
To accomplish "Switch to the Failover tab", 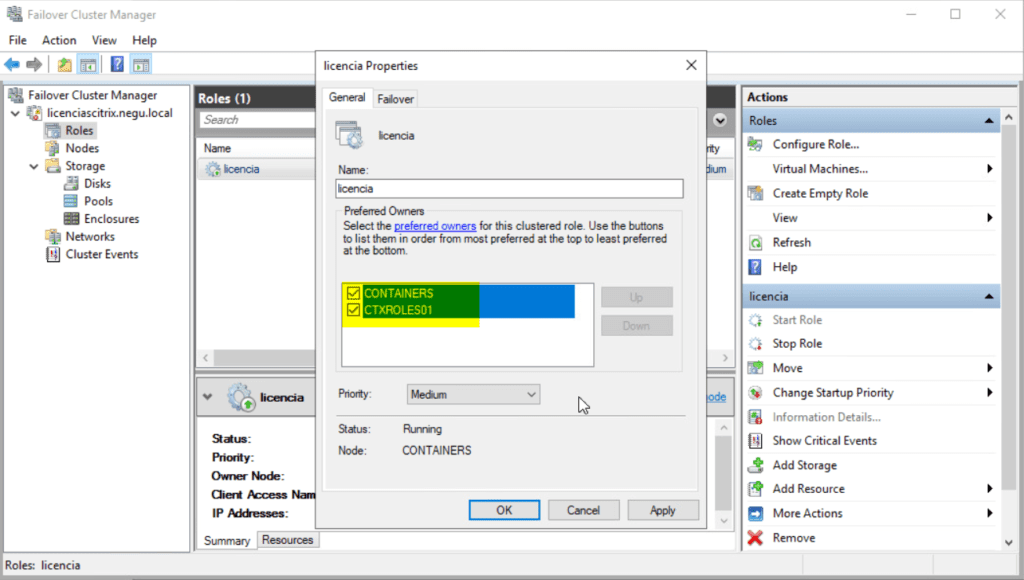I will 395,98.
